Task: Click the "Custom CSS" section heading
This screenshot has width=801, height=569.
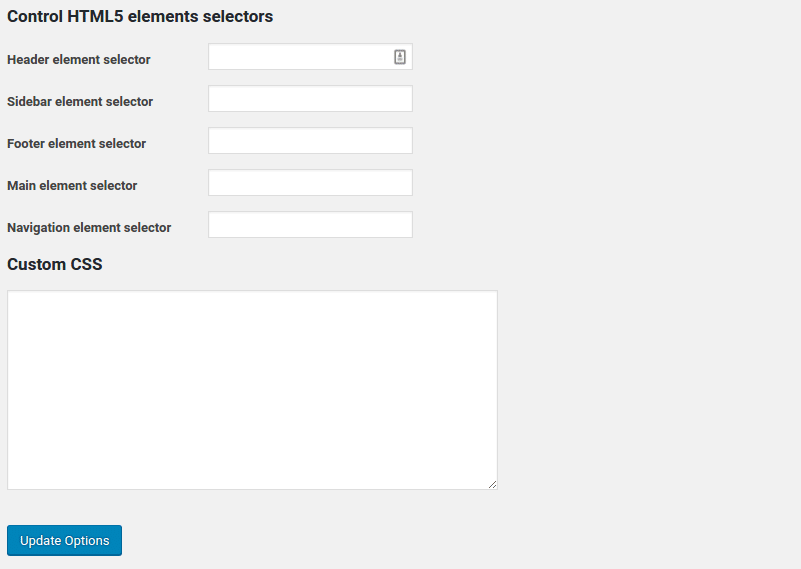Action: point(55,265)
